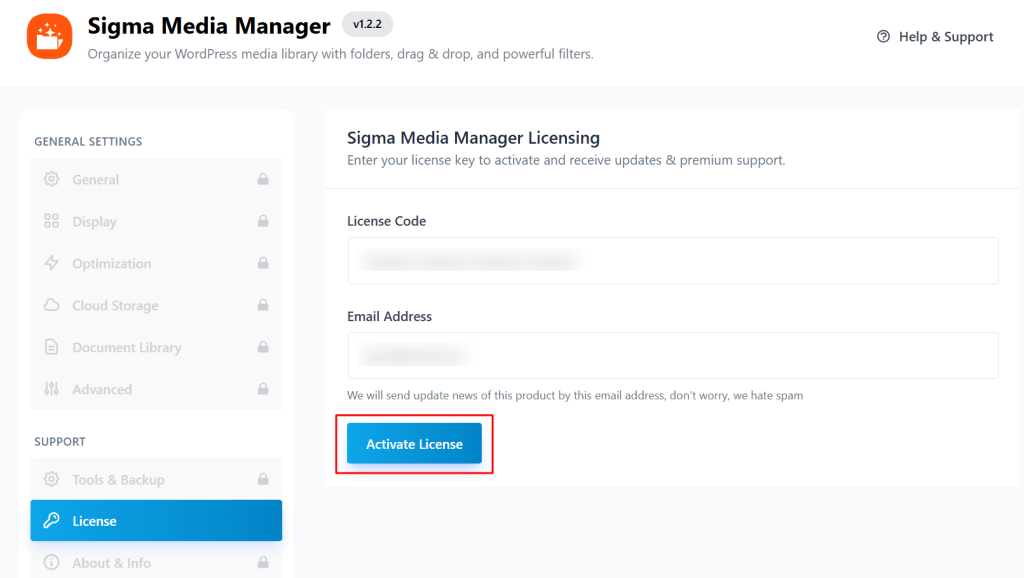Screen dimensions: 1024x578
Task: Click the v1.2.2 version badge
Action: coord(367,24)
